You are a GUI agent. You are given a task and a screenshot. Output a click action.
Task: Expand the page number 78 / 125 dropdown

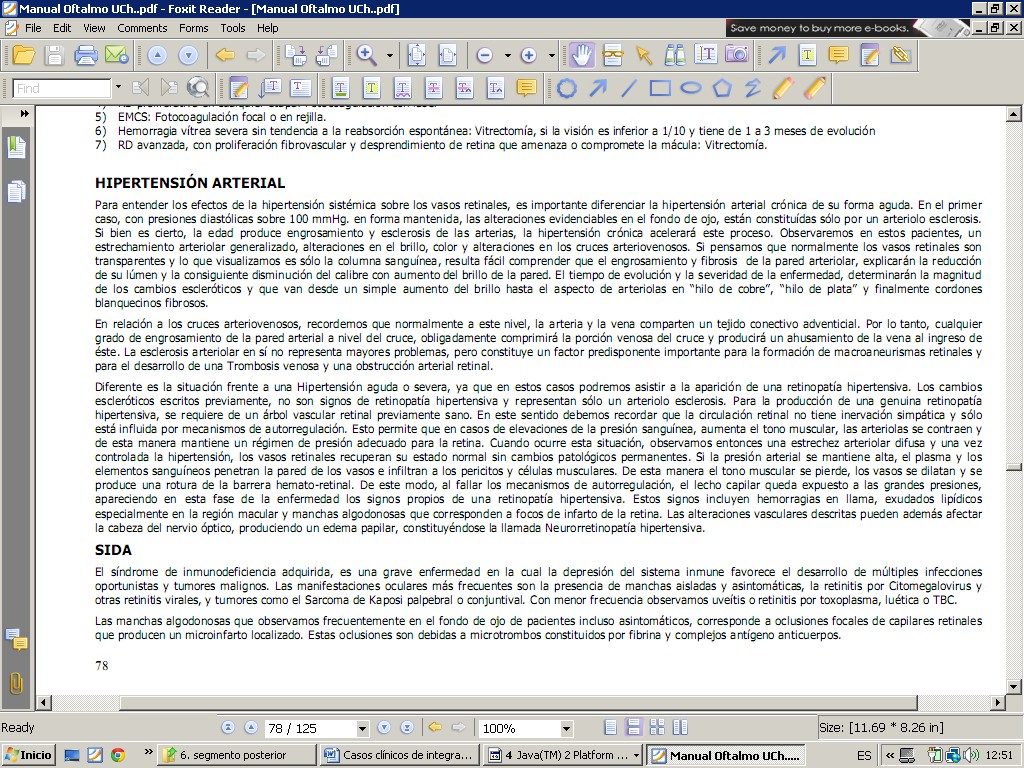coord(362,728)
